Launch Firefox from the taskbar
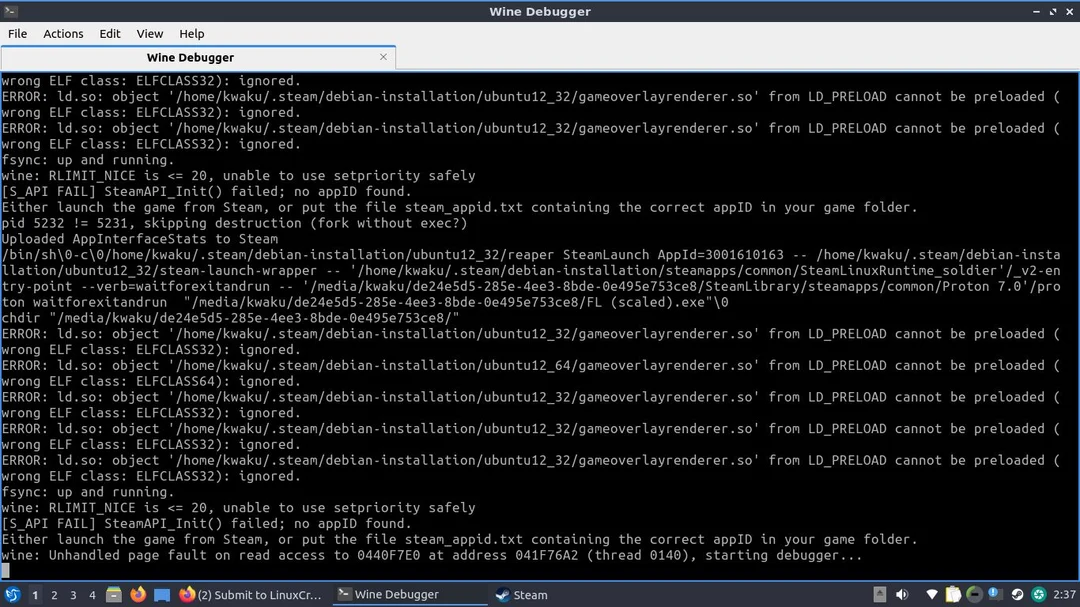The image size is (1080, 607). tap(138, 594)
